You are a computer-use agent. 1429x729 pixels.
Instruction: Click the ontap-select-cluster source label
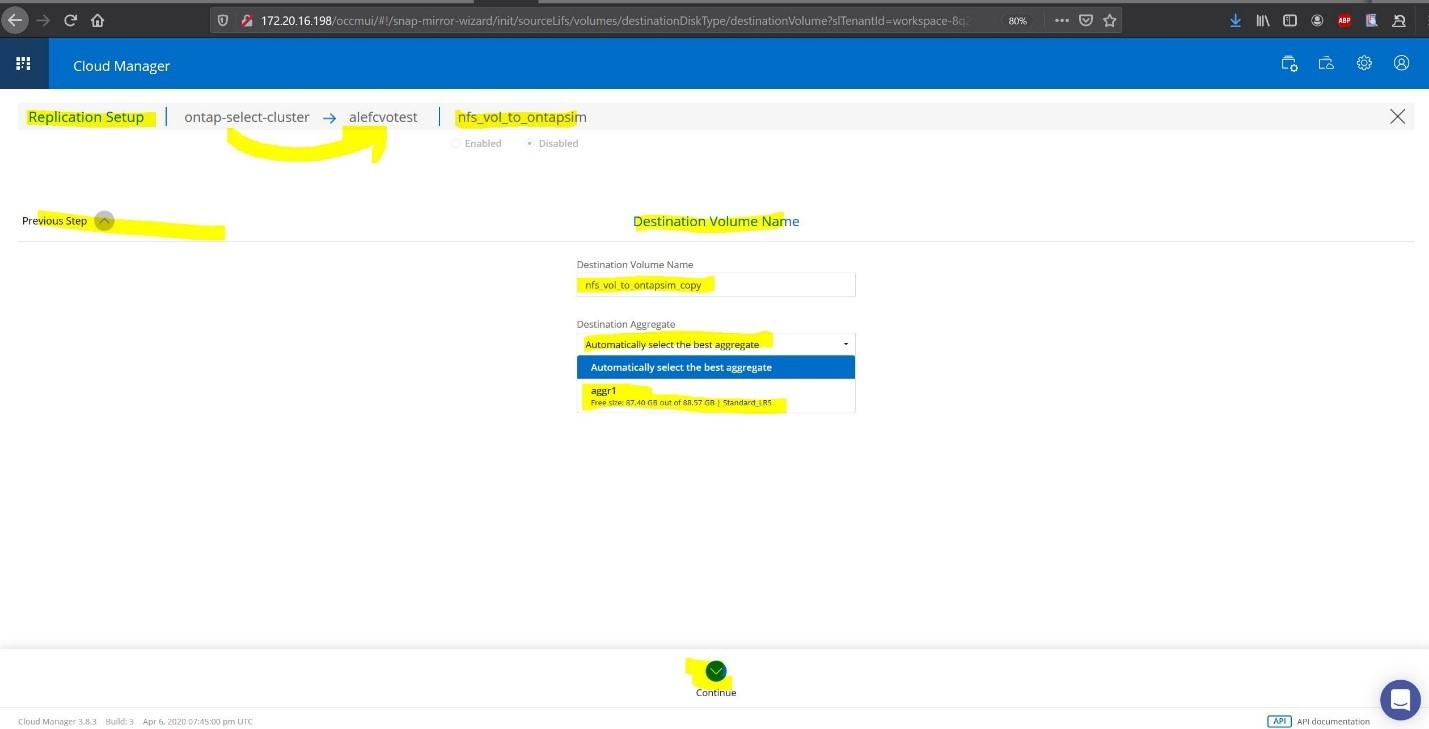pyautogui.click(x=247, y=117)
